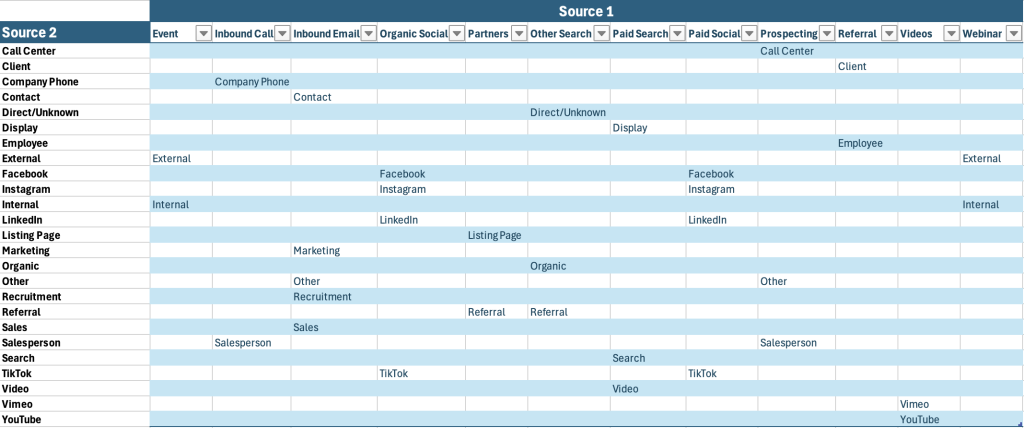Image resolution: width=1024 pixels, height=428 pixels.
Task: Select the Facebook cell under Paid Social
Action: pos(722,174)
